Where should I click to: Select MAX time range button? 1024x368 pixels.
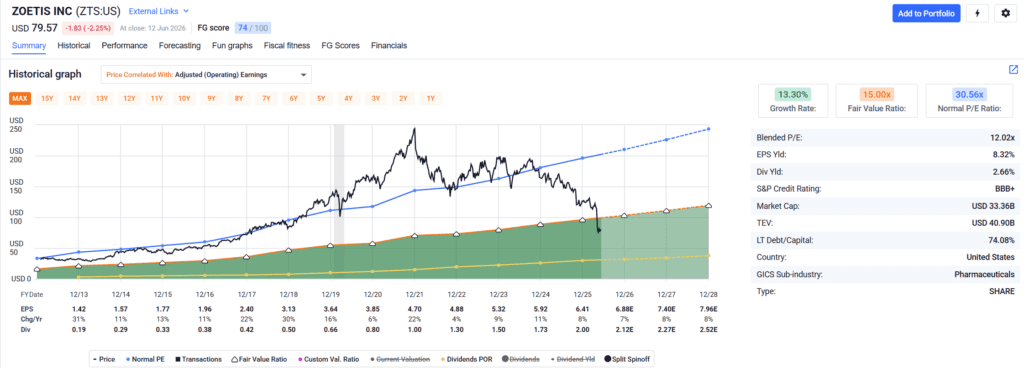tap(20, 99)
